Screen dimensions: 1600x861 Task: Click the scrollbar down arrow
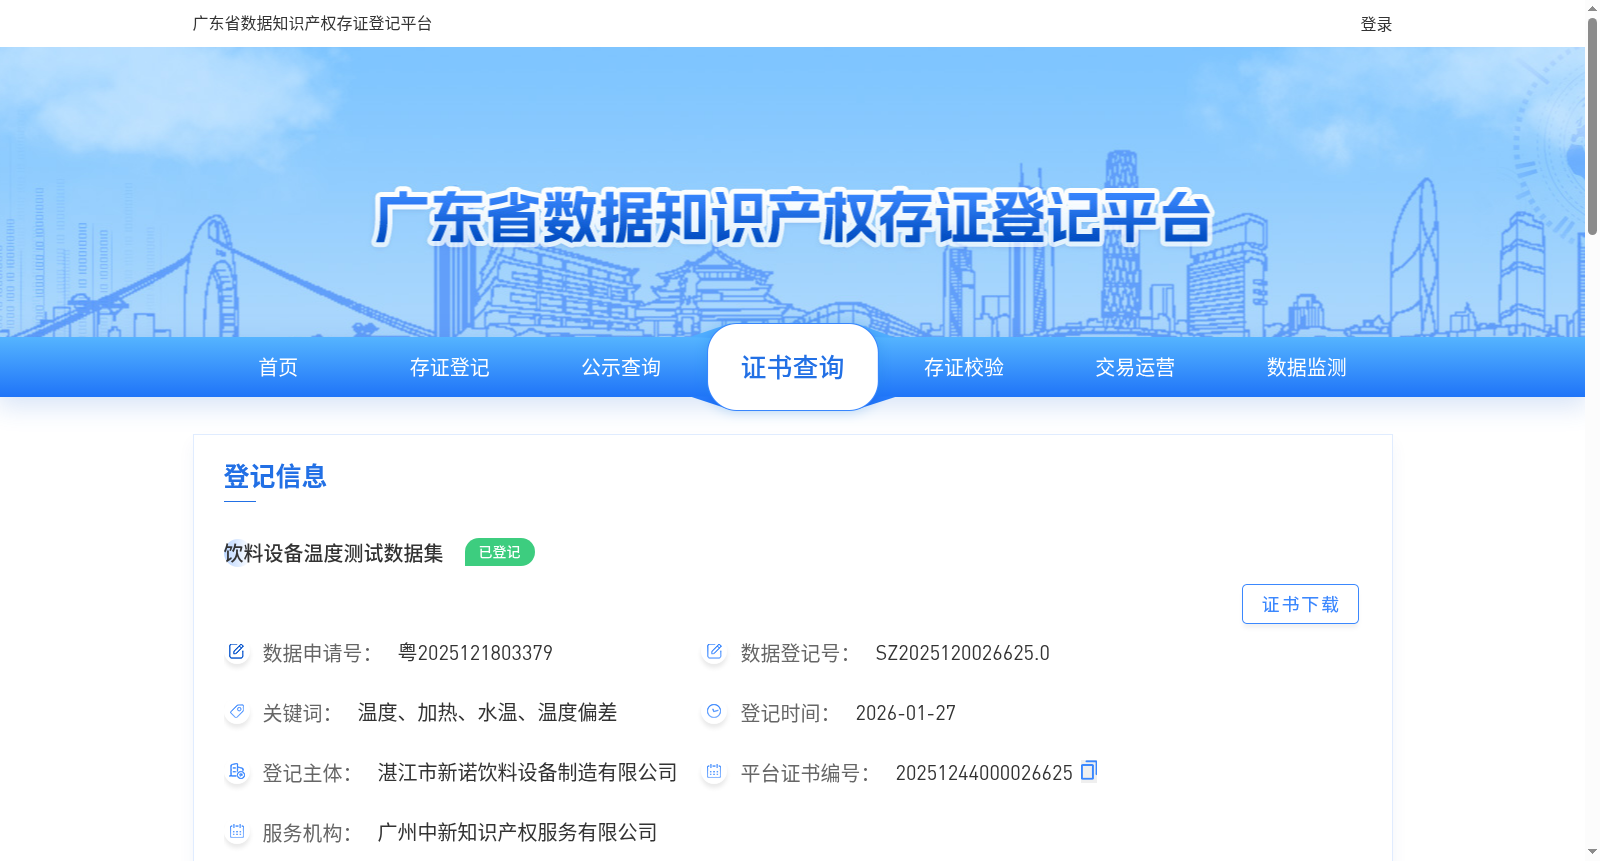(1592, 852)
